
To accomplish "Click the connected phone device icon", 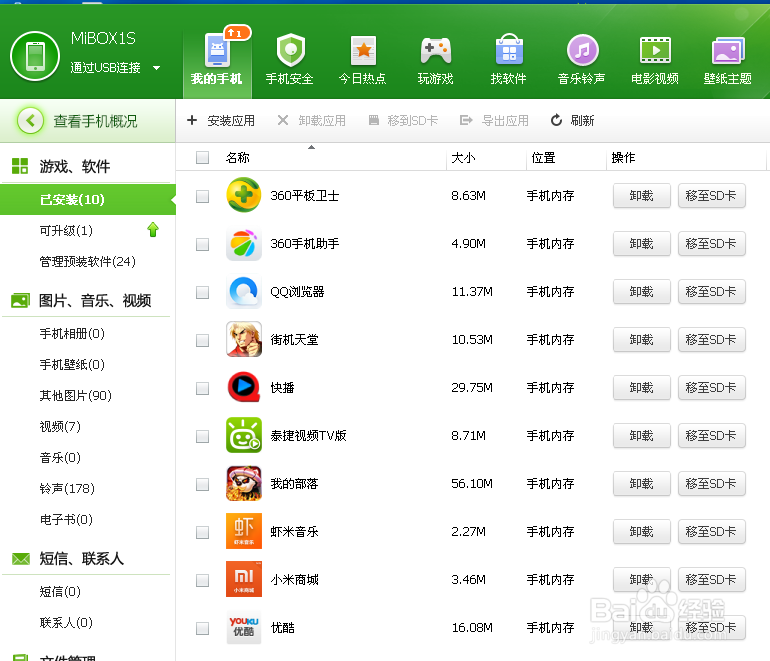I will [x=35, y=56].
